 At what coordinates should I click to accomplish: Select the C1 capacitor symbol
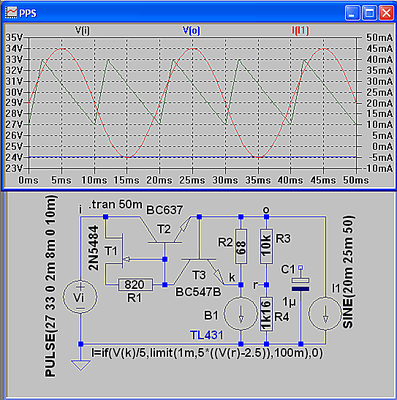pos(301,283)
